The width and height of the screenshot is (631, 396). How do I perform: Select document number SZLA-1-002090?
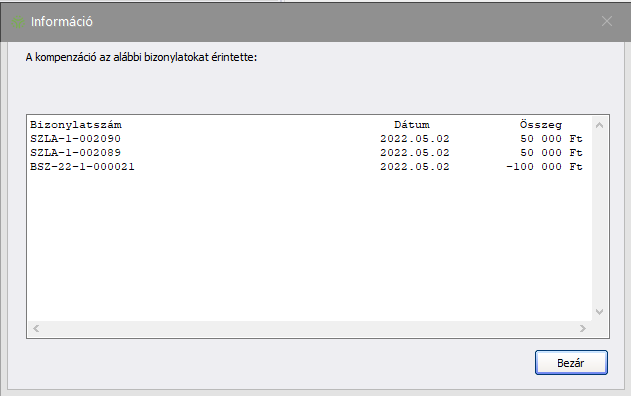click(75, 139)
